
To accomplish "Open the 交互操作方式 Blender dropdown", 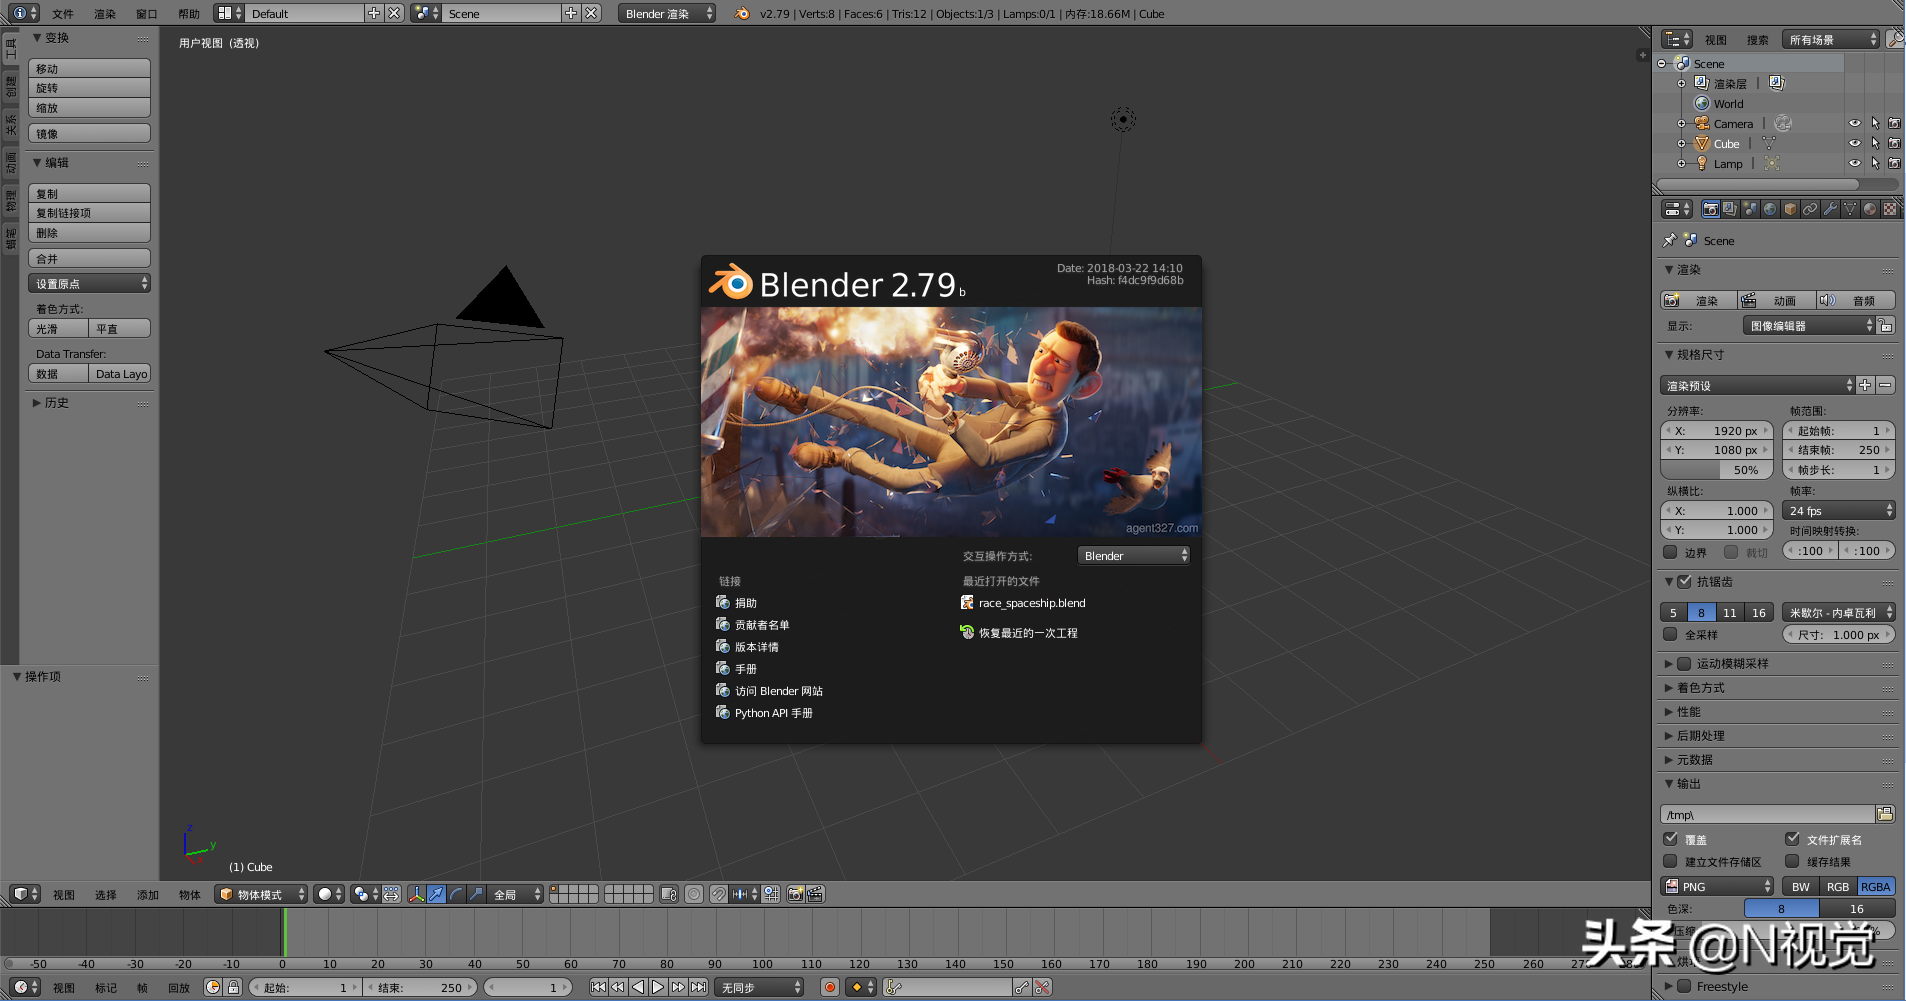I will coord(1134,555).
